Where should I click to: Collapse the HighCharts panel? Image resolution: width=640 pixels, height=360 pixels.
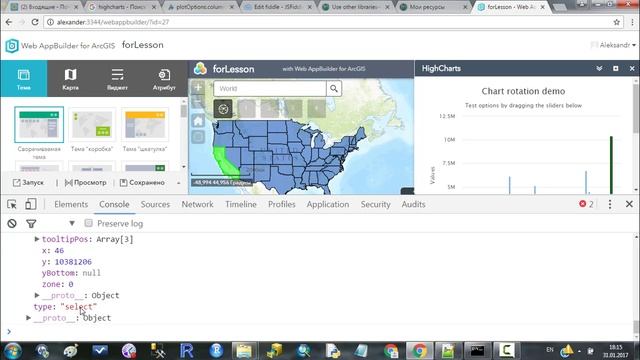point(599,69)
